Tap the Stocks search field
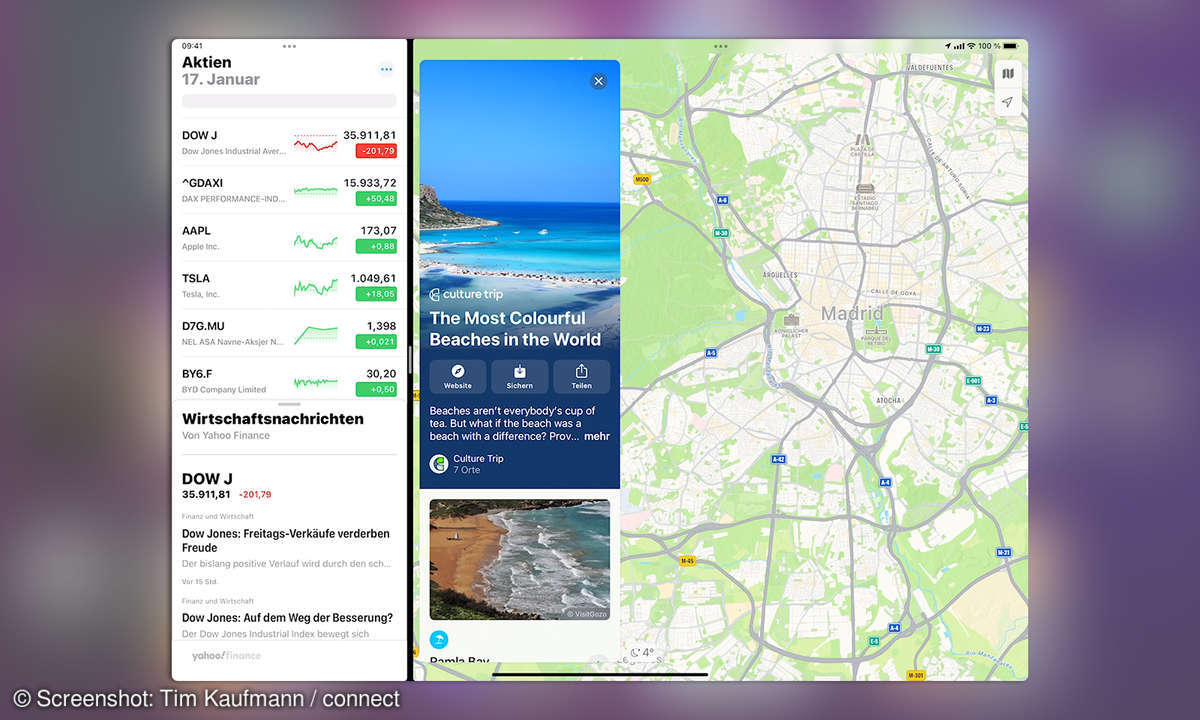Viewport: 1200px width, 720px height. 289,101
